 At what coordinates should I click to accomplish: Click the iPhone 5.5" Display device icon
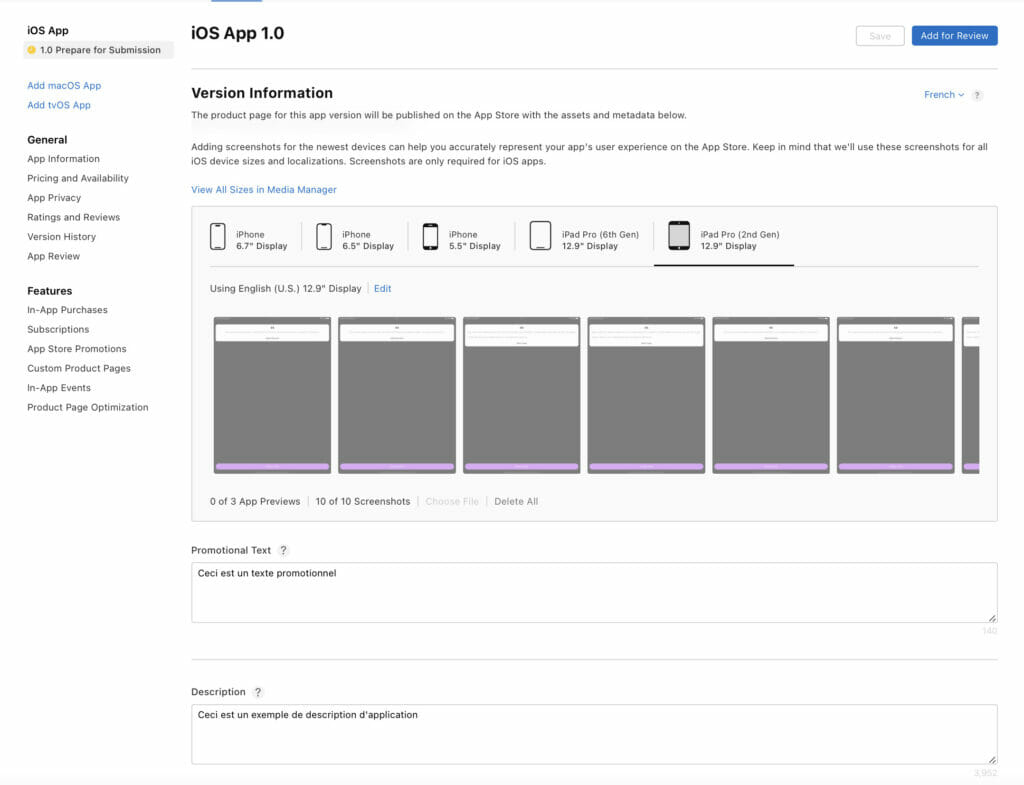(430, 237)
